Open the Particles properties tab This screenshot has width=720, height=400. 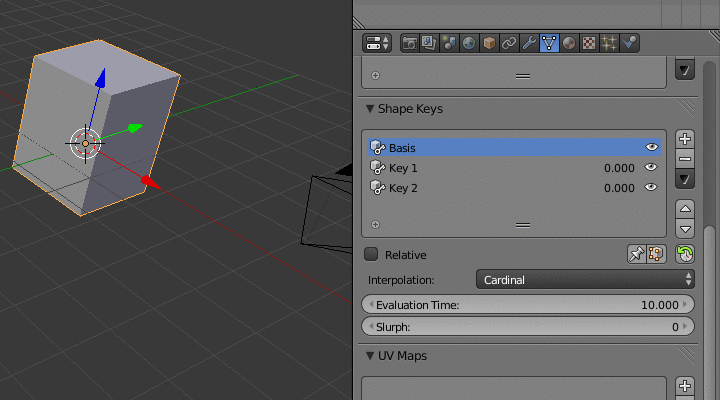(609, 43)
